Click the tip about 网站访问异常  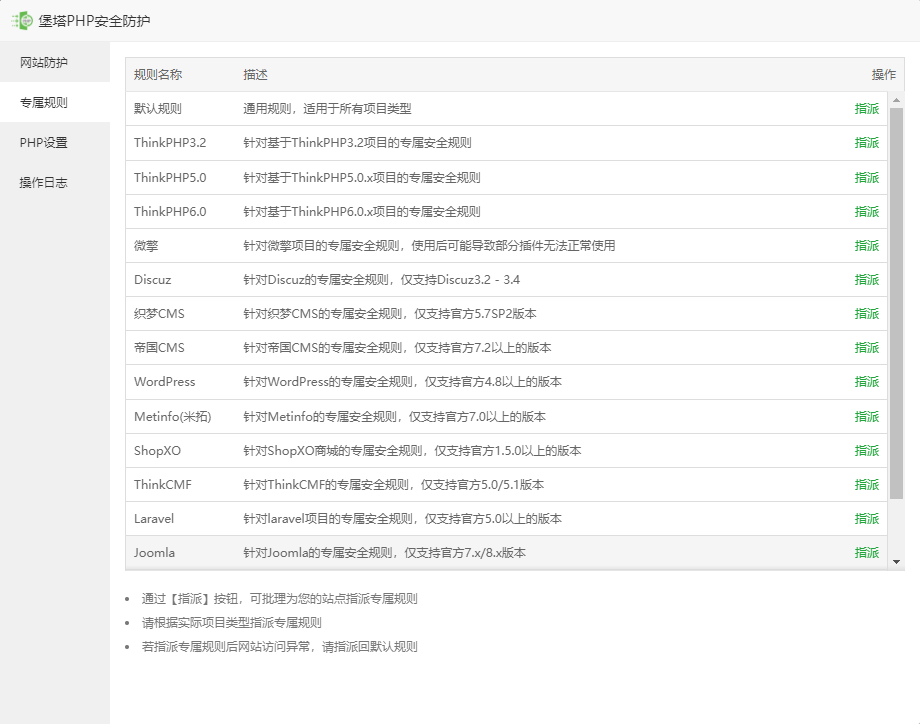pyautogui.click(x=279, y=647)
